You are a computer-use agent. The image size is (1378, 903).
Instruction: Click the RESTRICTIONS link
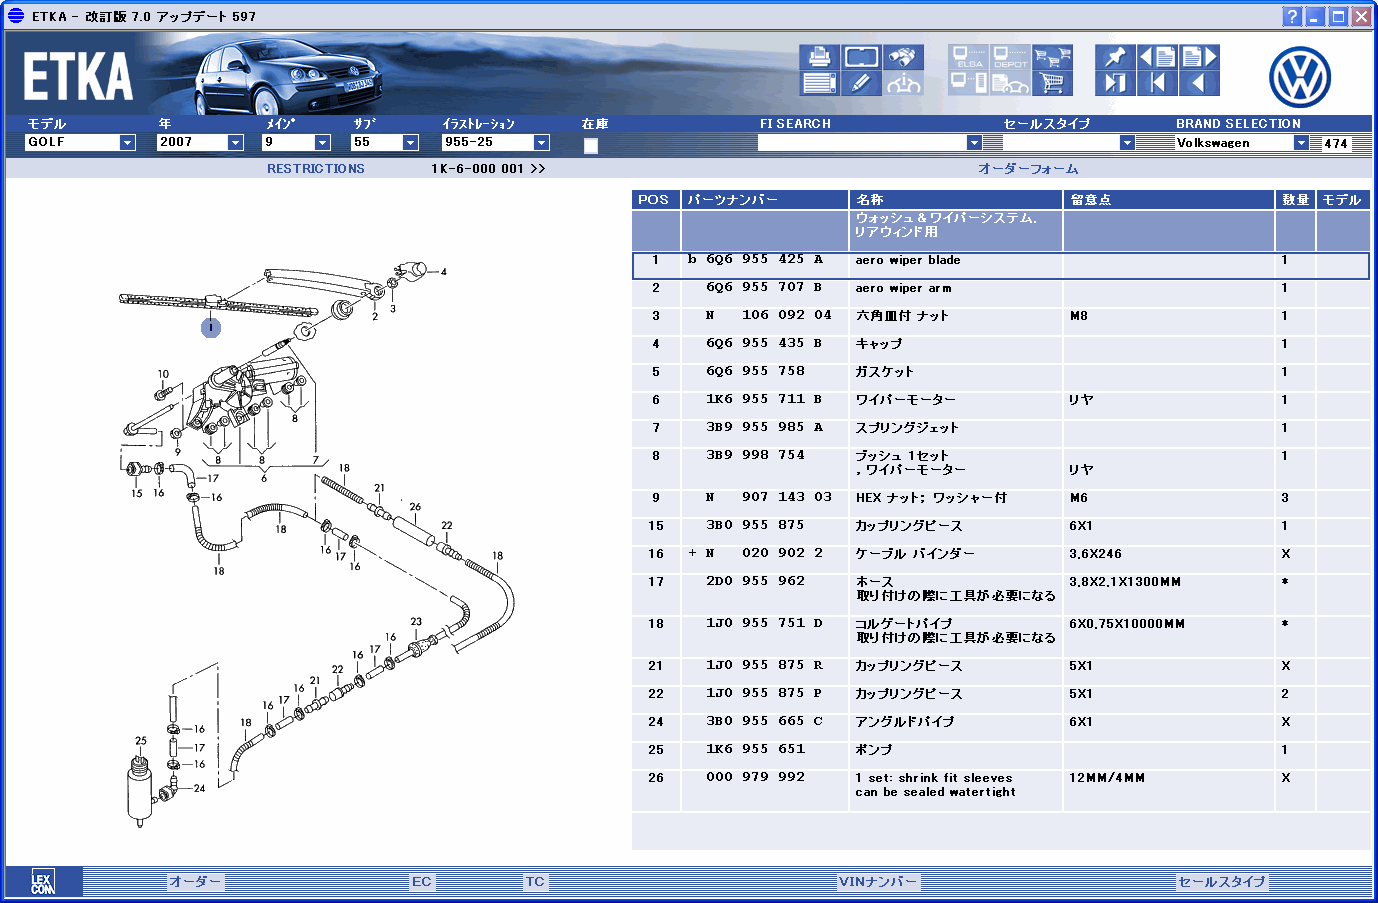(316, 169)
